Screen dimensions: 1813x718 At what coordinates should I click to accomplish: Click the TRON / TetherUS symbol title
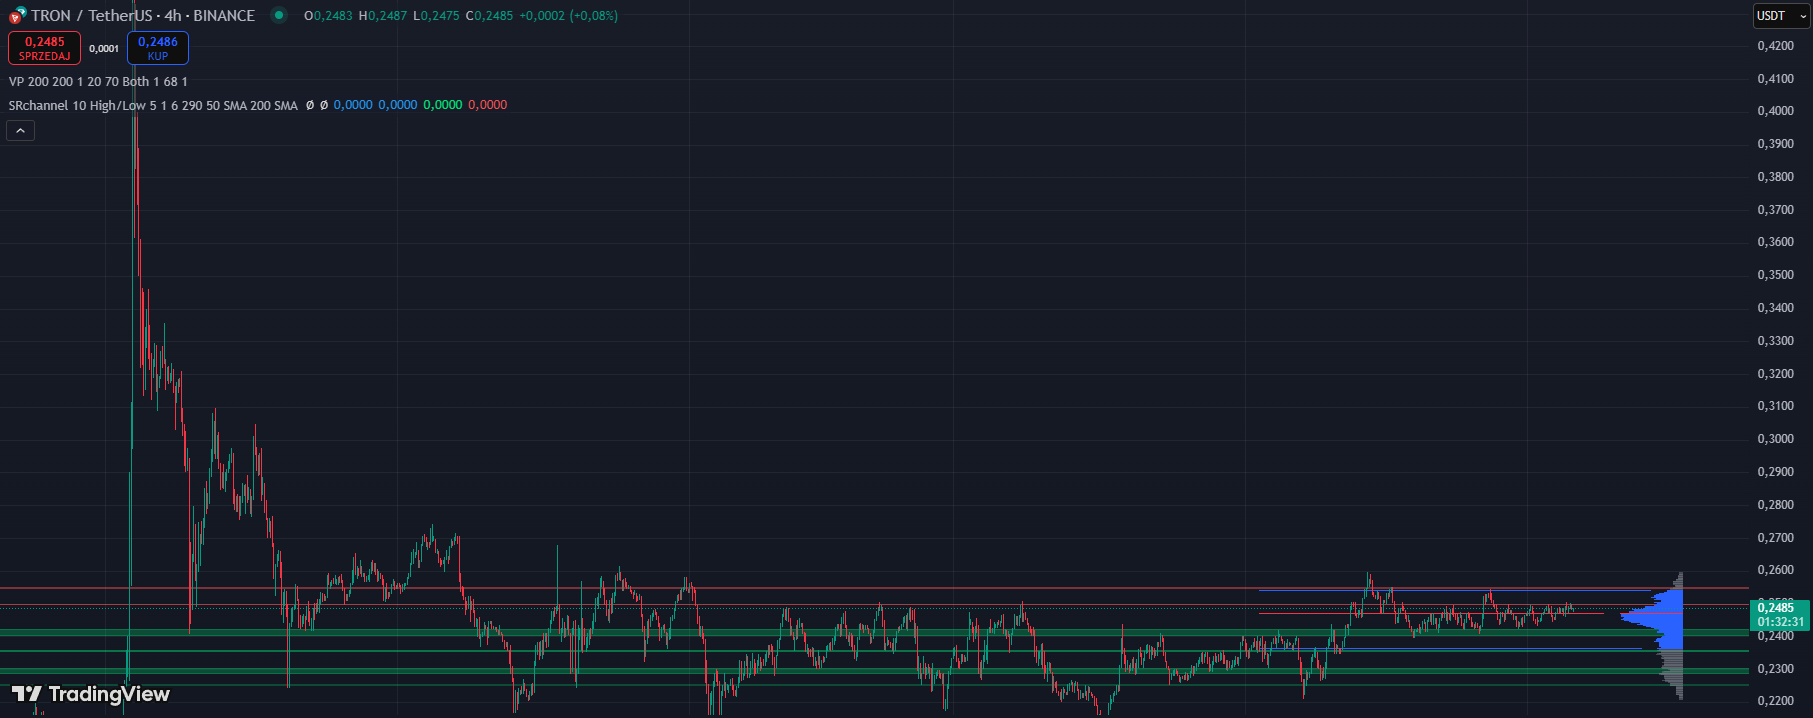91,16
